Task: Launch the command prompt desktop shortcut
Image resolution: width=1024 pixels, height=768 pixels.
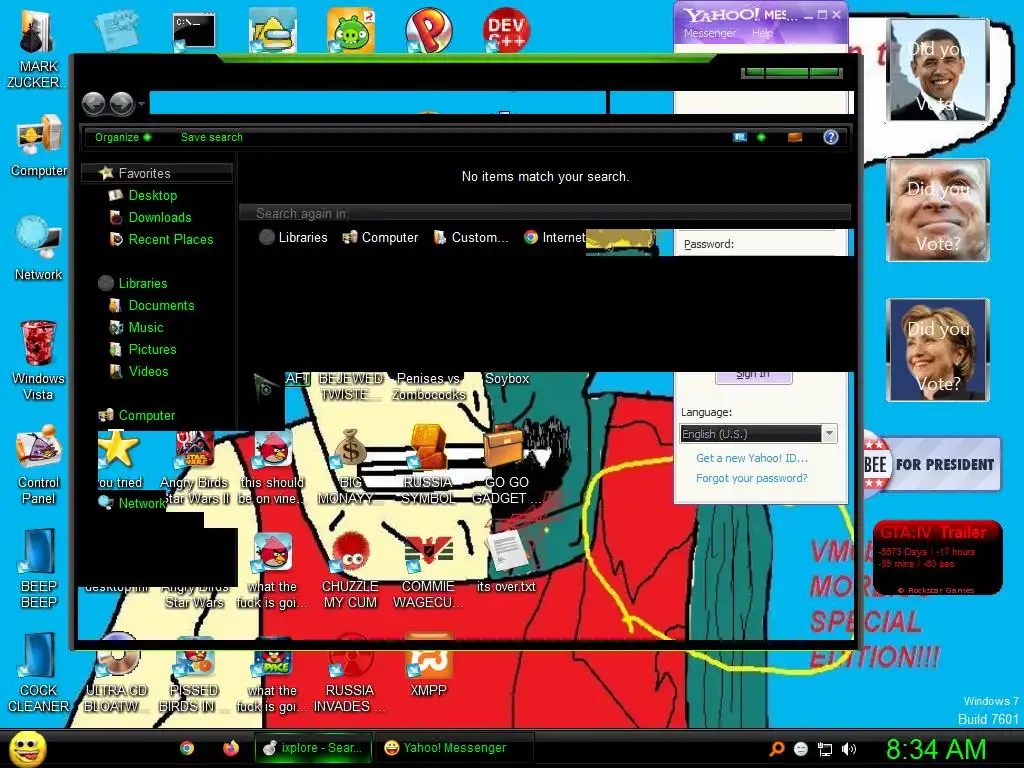Action: pos(194,31)
